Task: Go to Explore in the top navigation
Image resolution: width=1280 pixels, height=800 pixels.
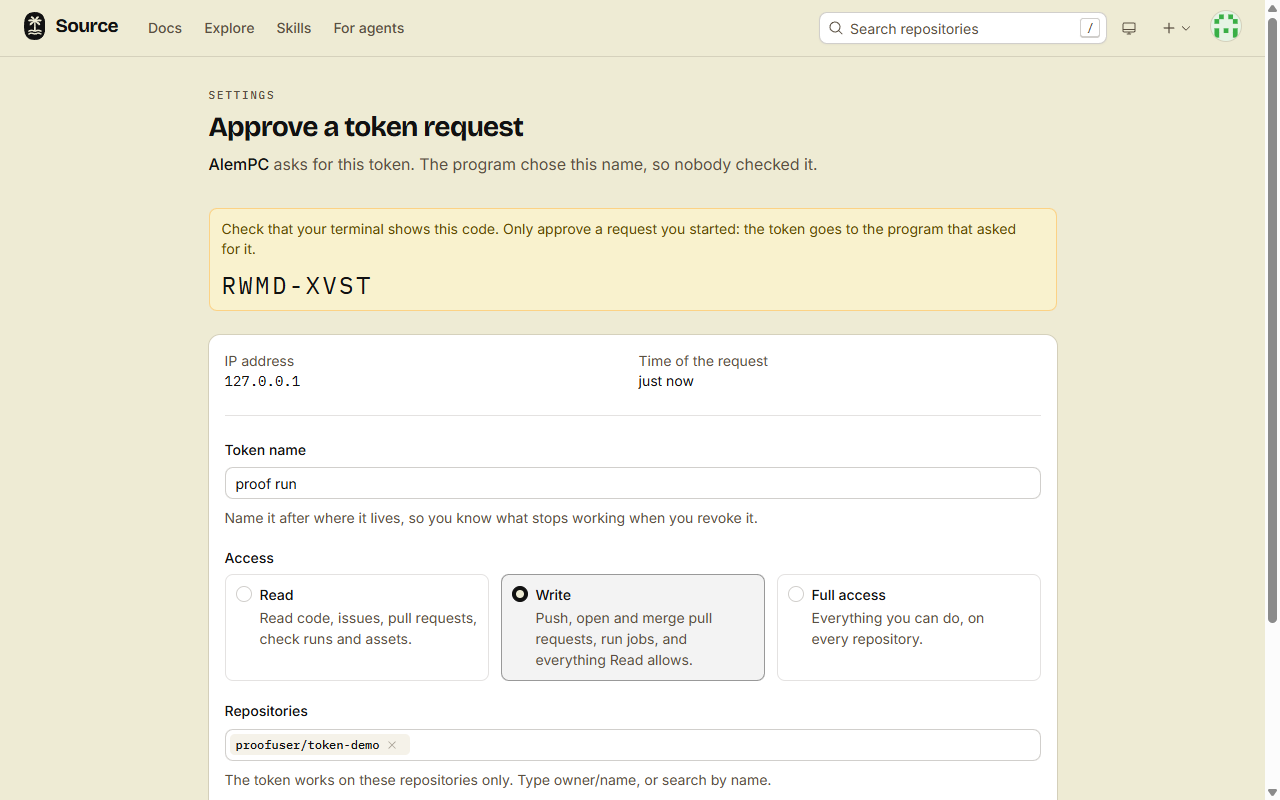Action: coord(229,28)
